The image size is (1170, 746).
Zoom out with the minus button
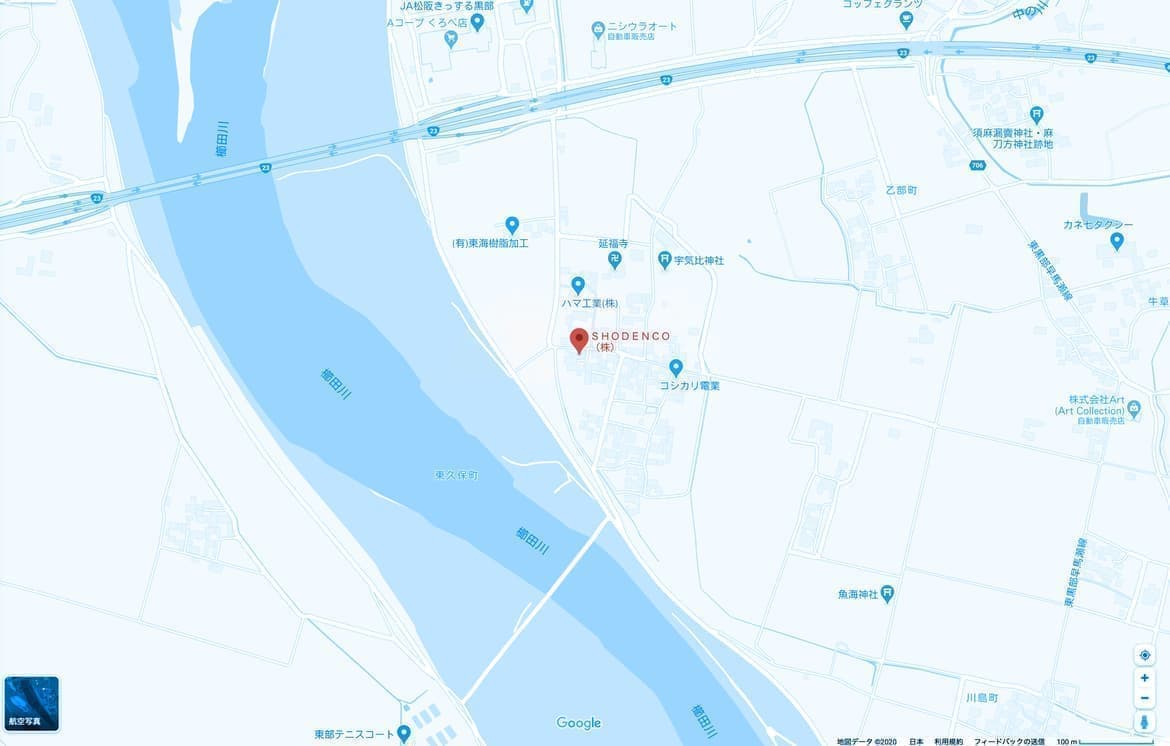tap(1145, 698)
